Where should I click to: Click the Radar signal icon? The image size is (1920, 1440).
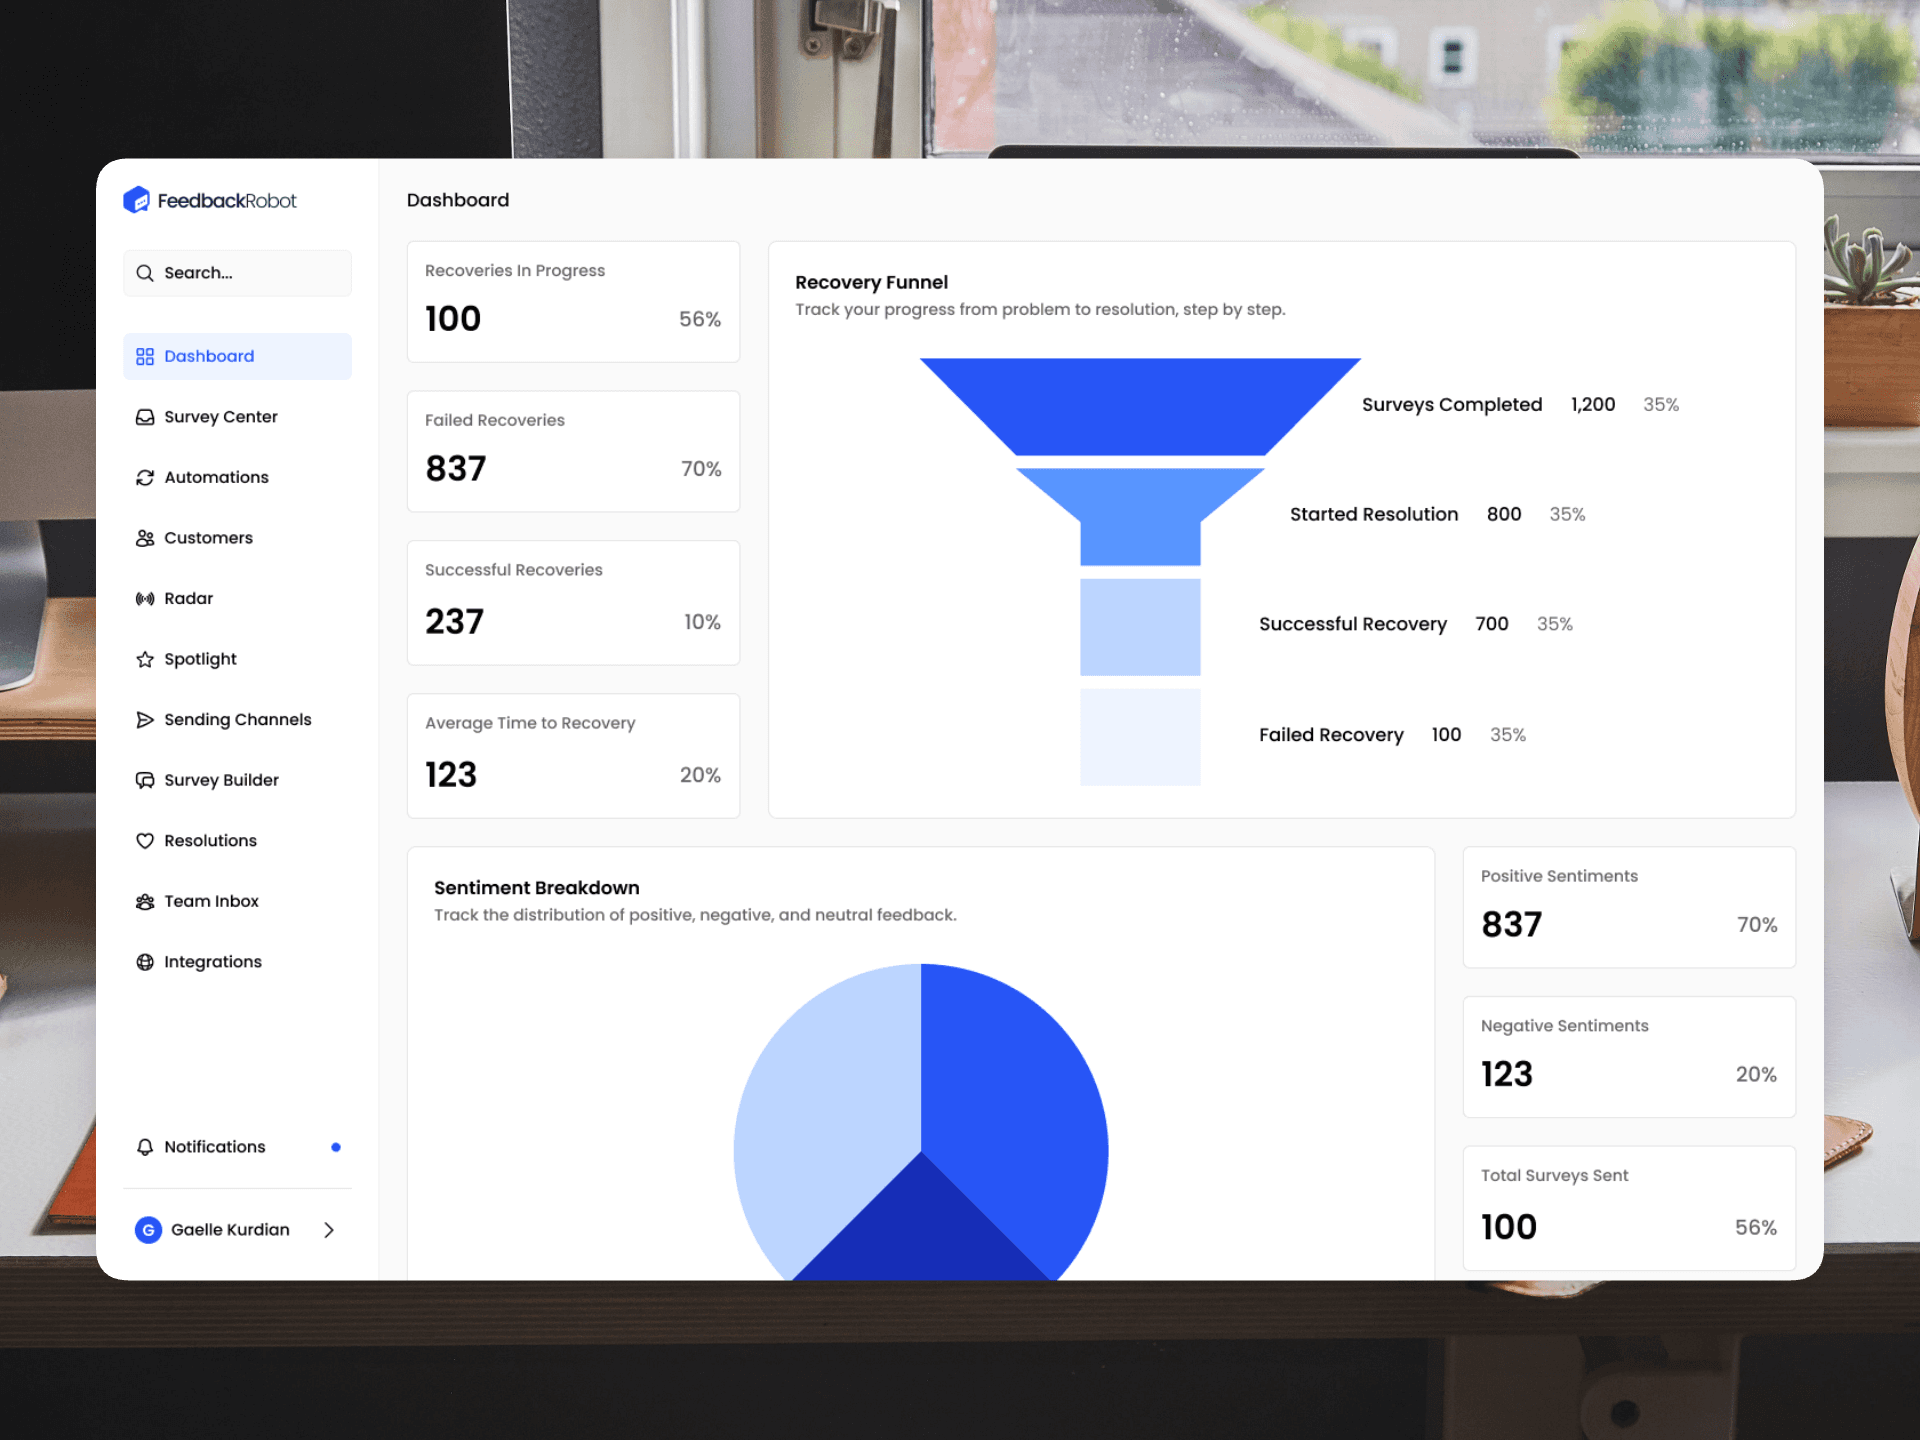pyautogui.click(x=145, y=599)
